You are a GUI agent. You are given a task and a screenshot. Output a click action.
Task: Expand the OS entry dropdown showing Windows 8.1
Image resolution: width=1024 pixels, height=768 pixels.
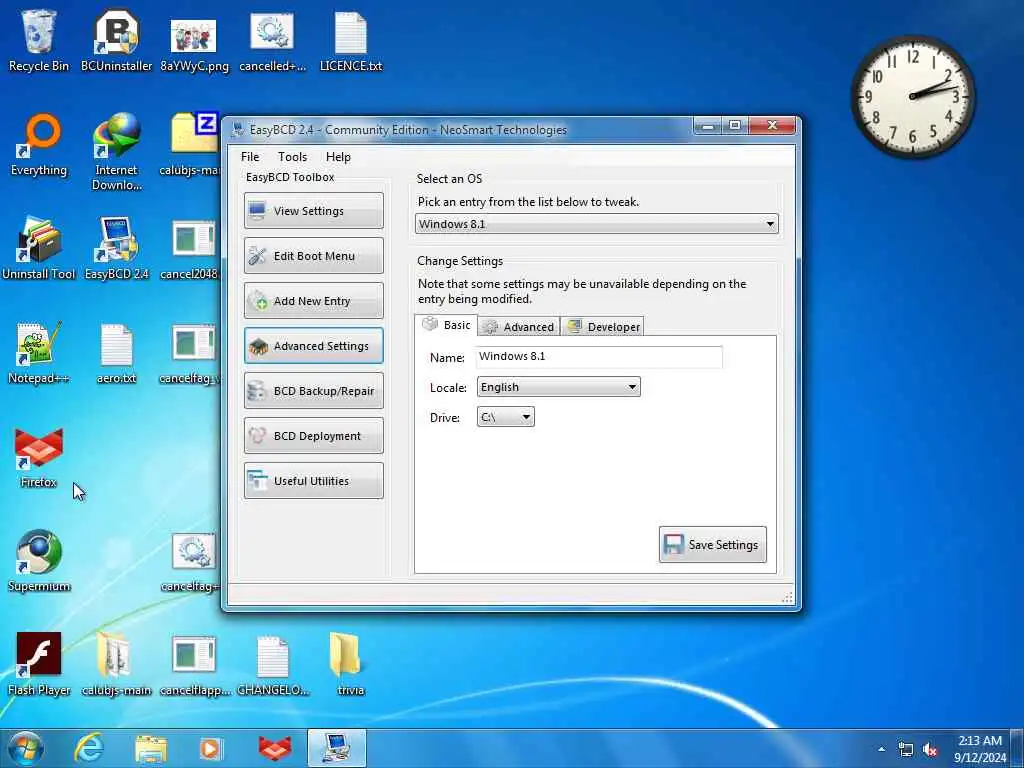tap(596, 224)
